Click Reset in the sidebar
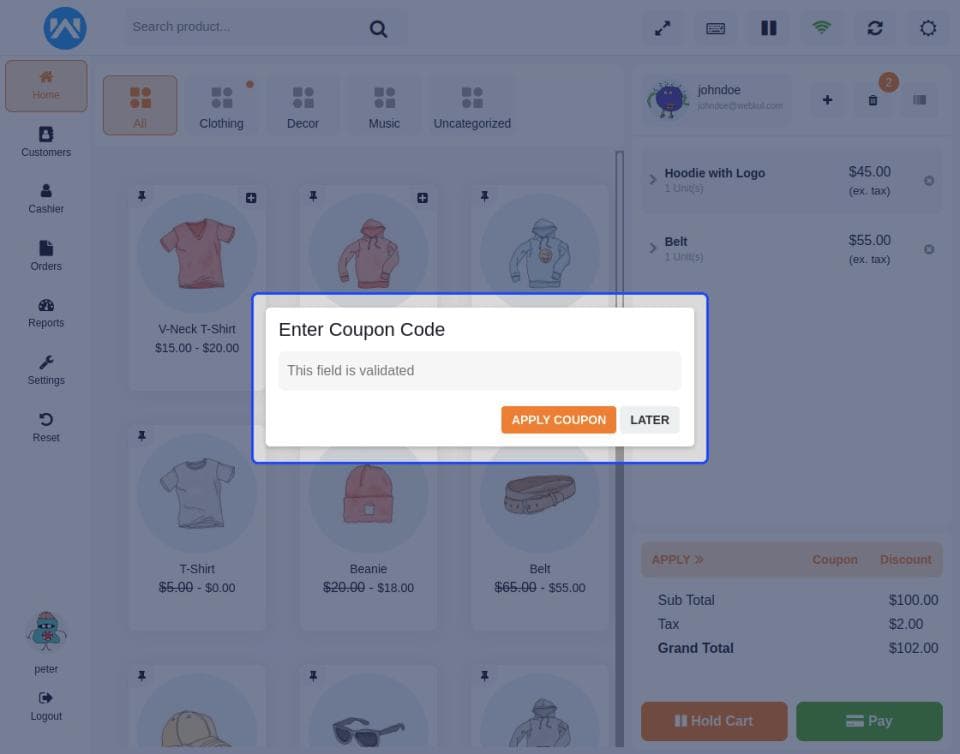 pos(46,427)
